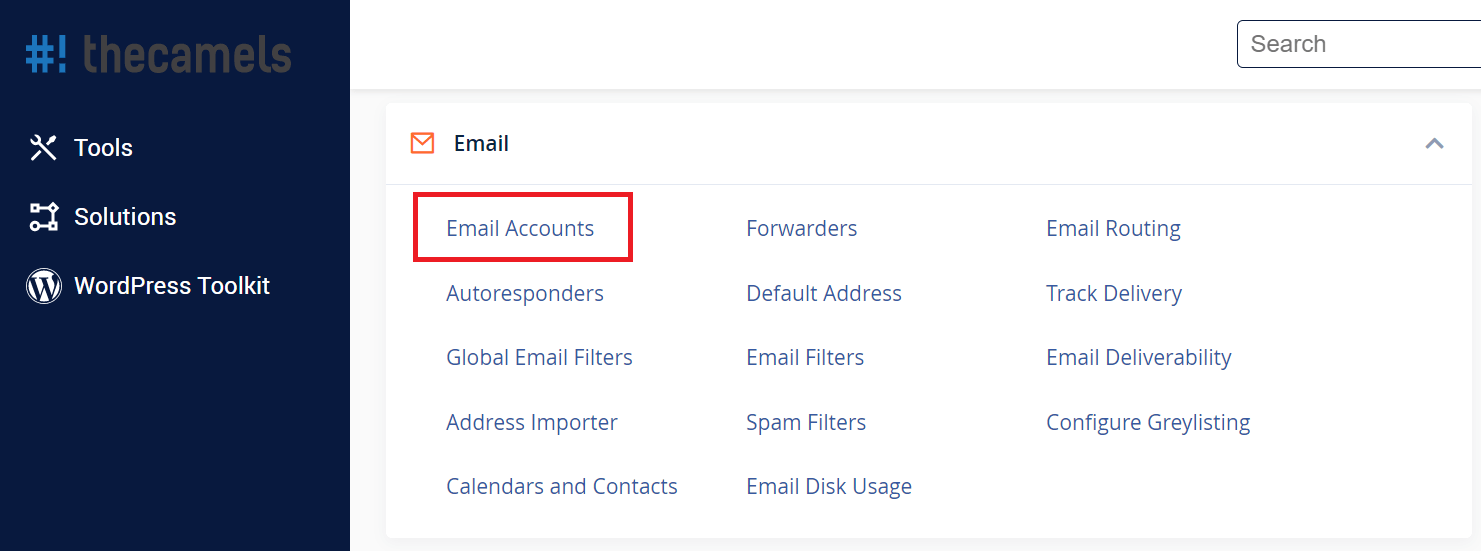Open Forwarders link
Image resolution: width=1481 pixels, height=551 pixels.
[801, 228]
